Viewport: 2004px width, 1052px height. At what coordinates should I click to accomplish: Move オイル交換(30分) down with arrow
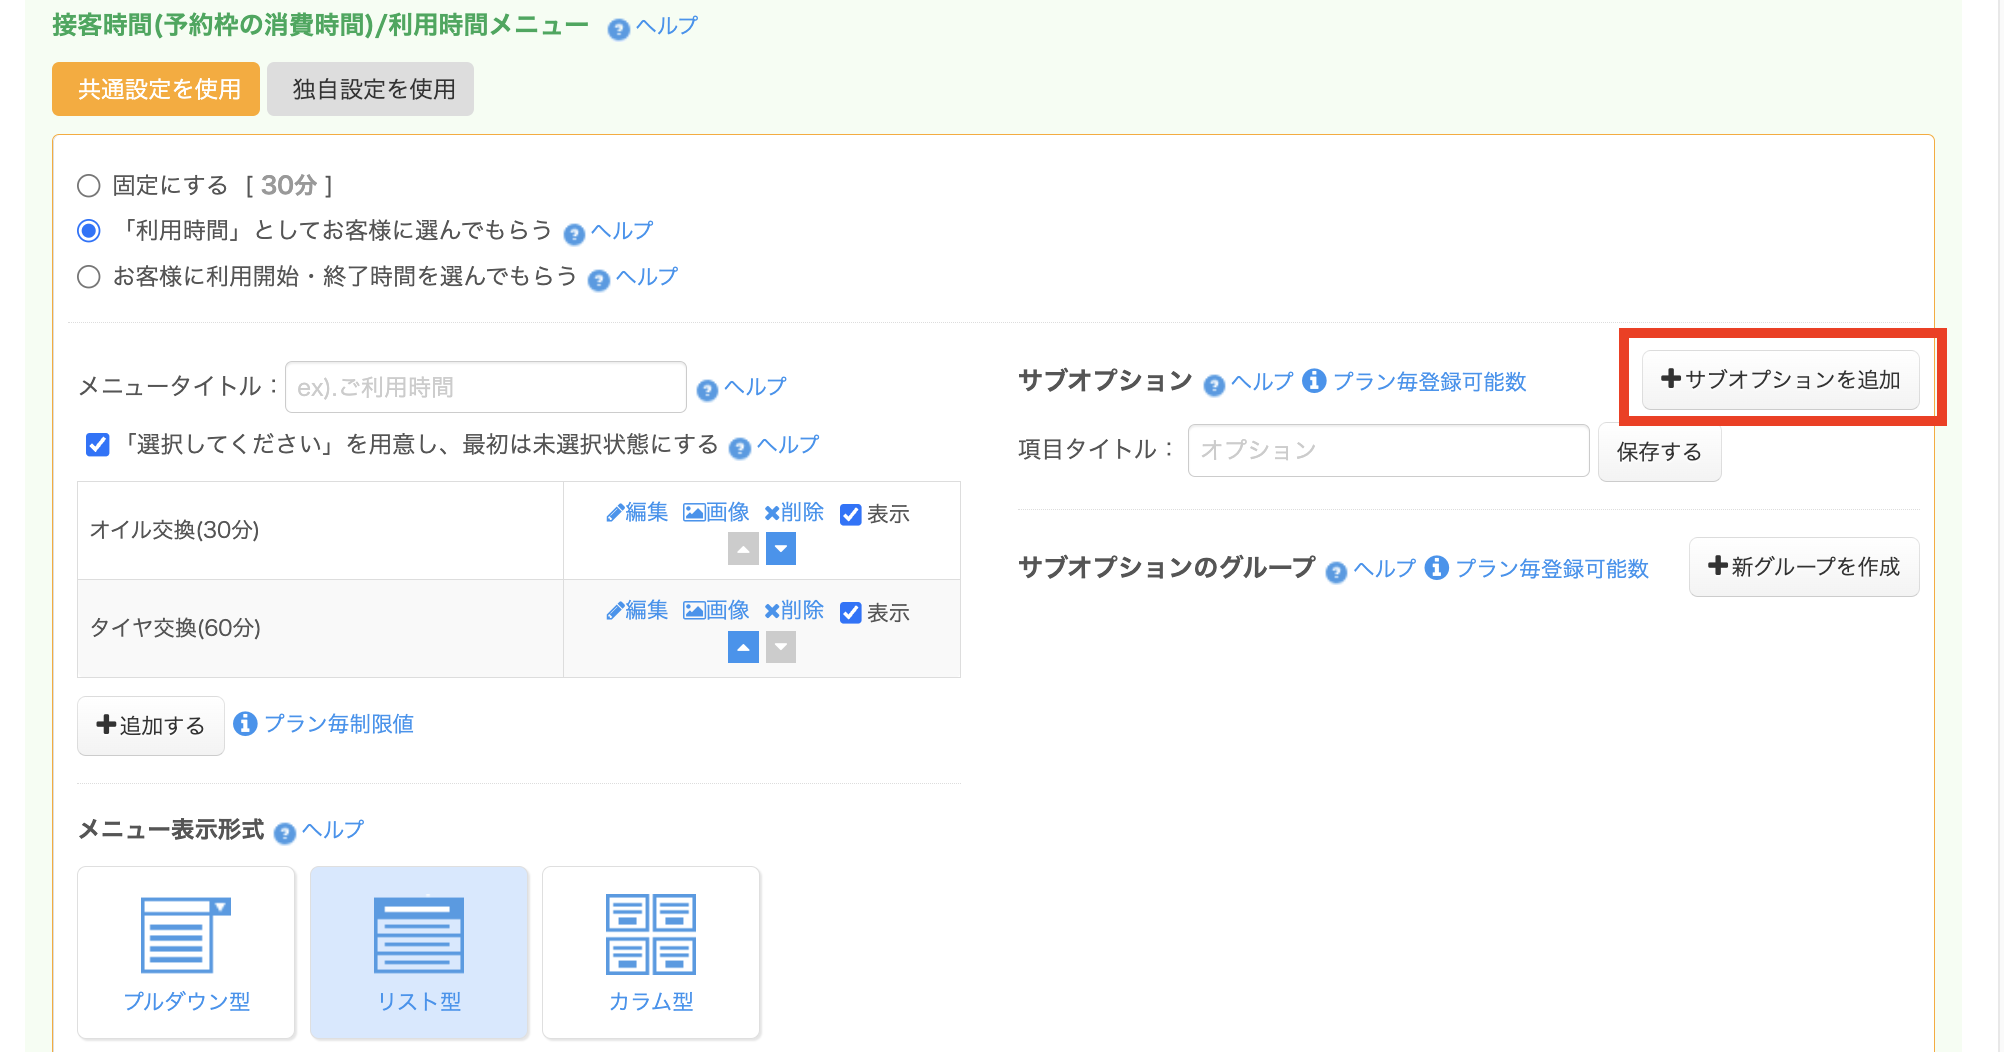click(x=780, y=549)
